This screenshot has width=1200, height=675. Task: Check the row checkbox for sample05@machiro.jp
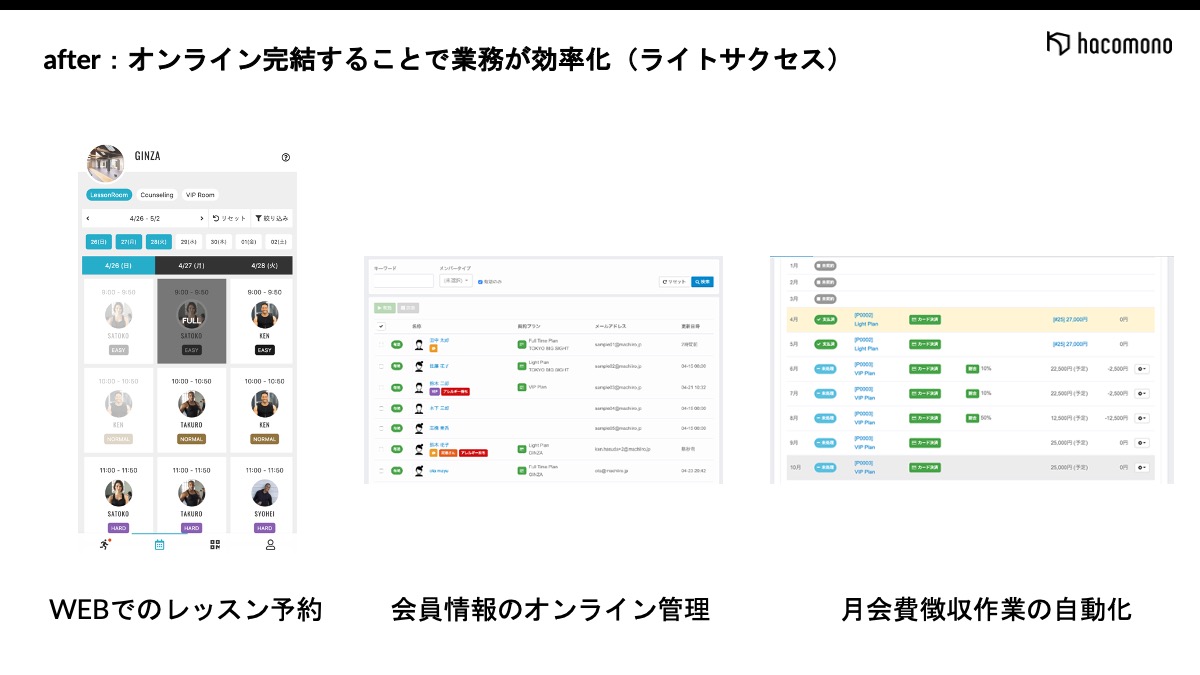(x=381, y=428)
